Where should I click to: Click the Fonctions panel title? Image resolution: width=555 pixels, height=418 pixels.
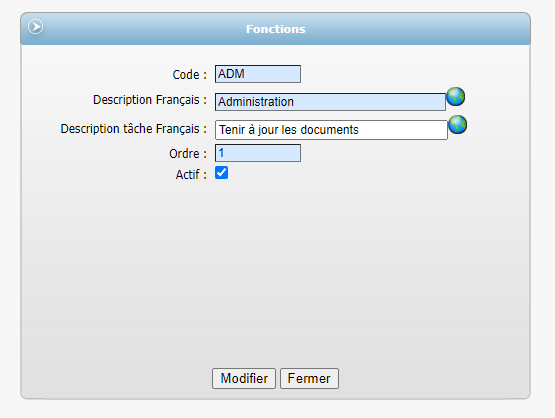point(276,29)
